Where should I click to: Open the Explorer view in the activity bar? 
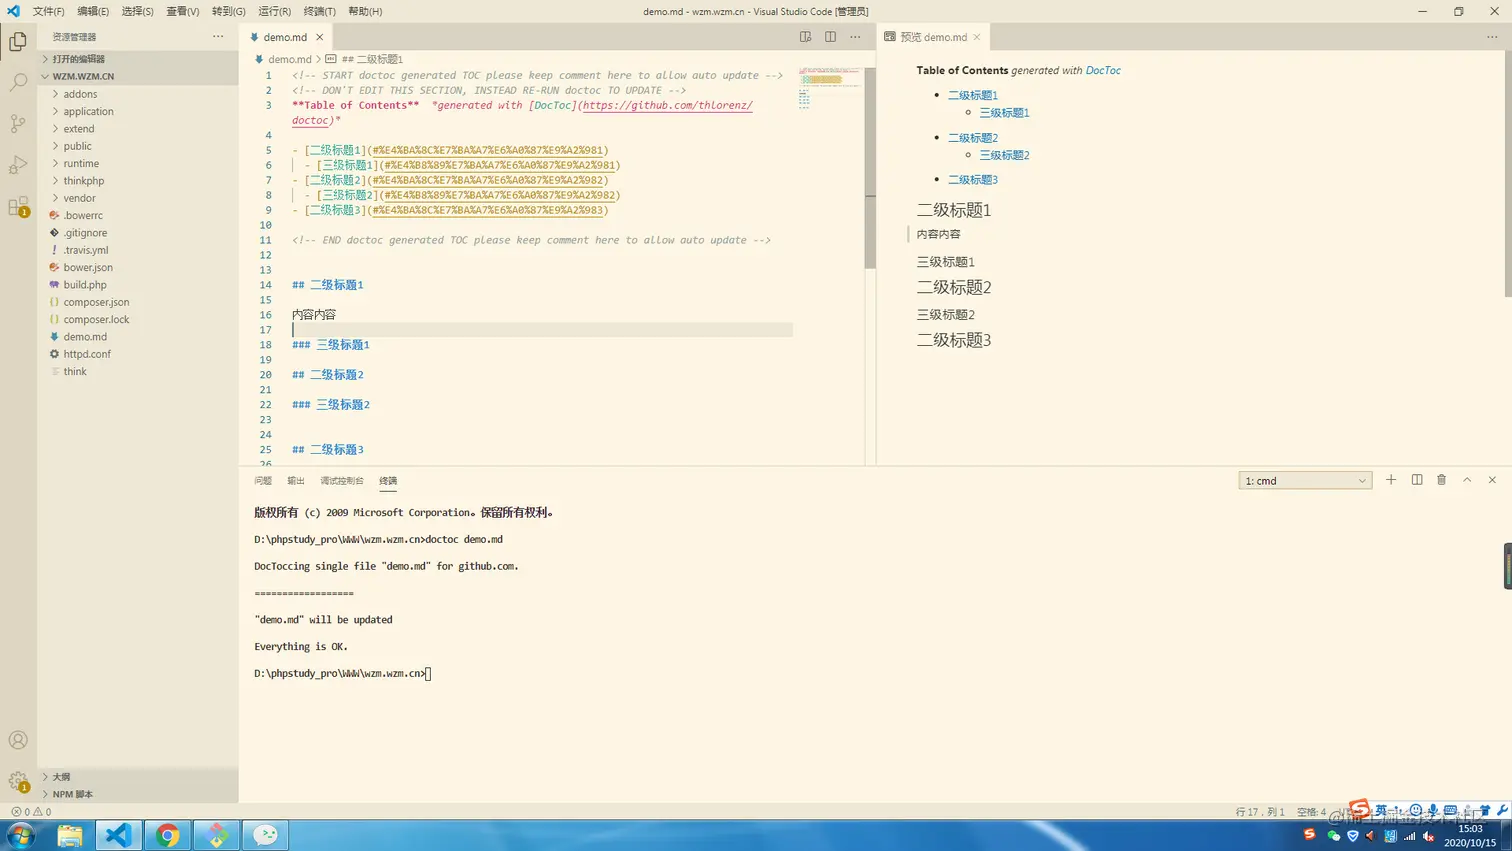[18, 42]
